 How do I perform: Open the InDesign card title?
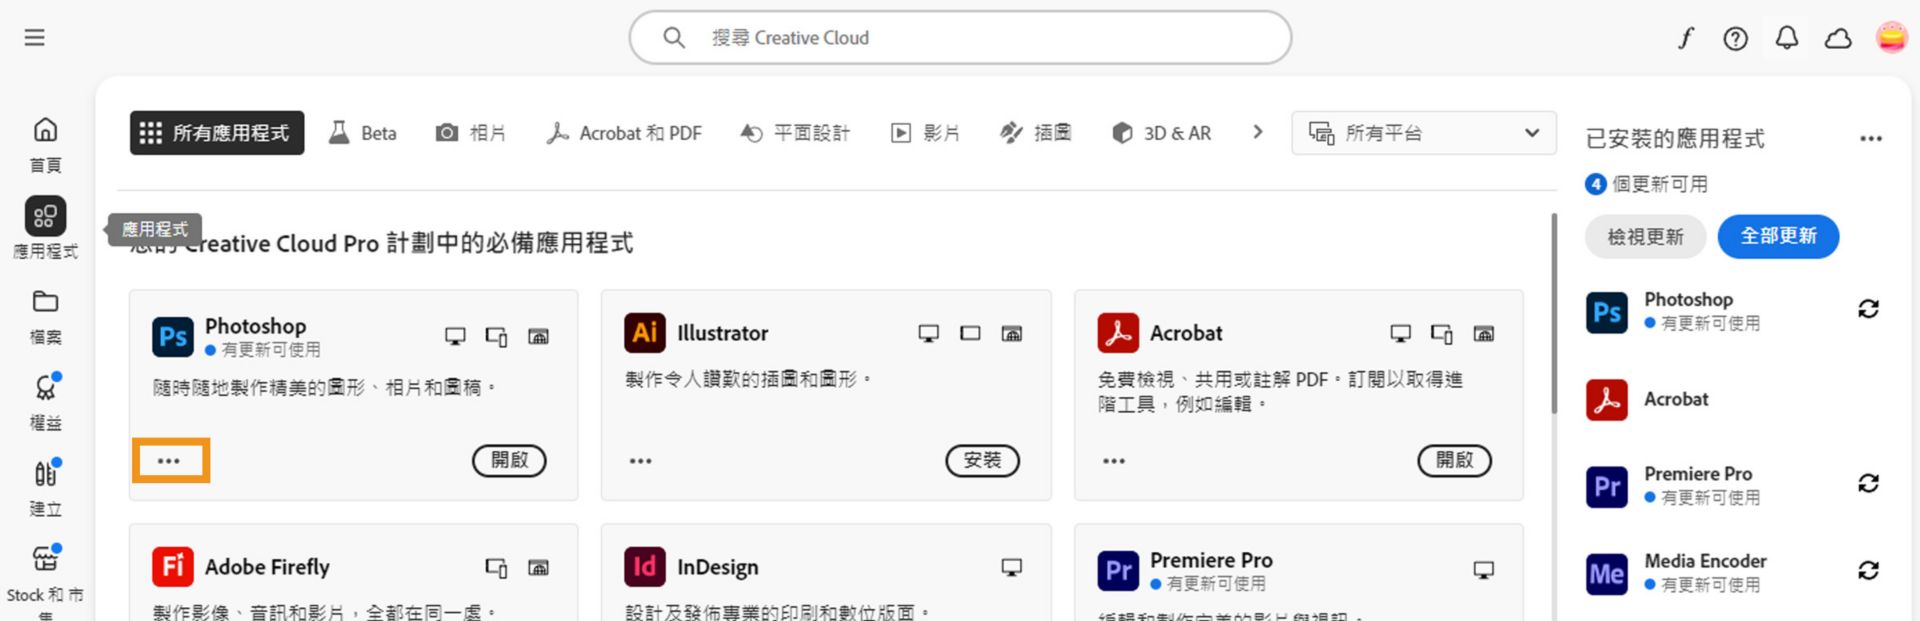click(x=717, y=567)
